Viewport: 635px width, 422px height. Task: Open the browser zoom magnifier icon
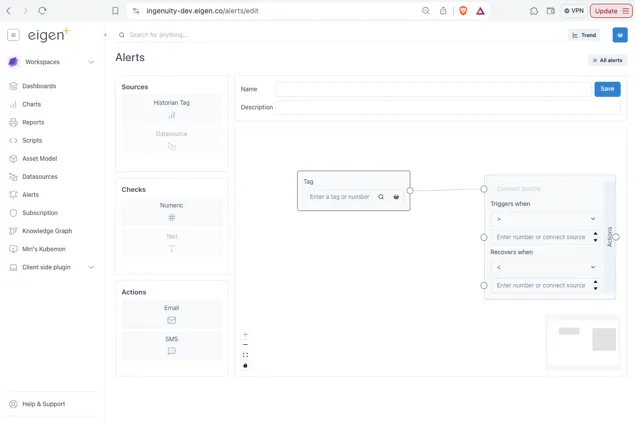[x=426, y=11]
